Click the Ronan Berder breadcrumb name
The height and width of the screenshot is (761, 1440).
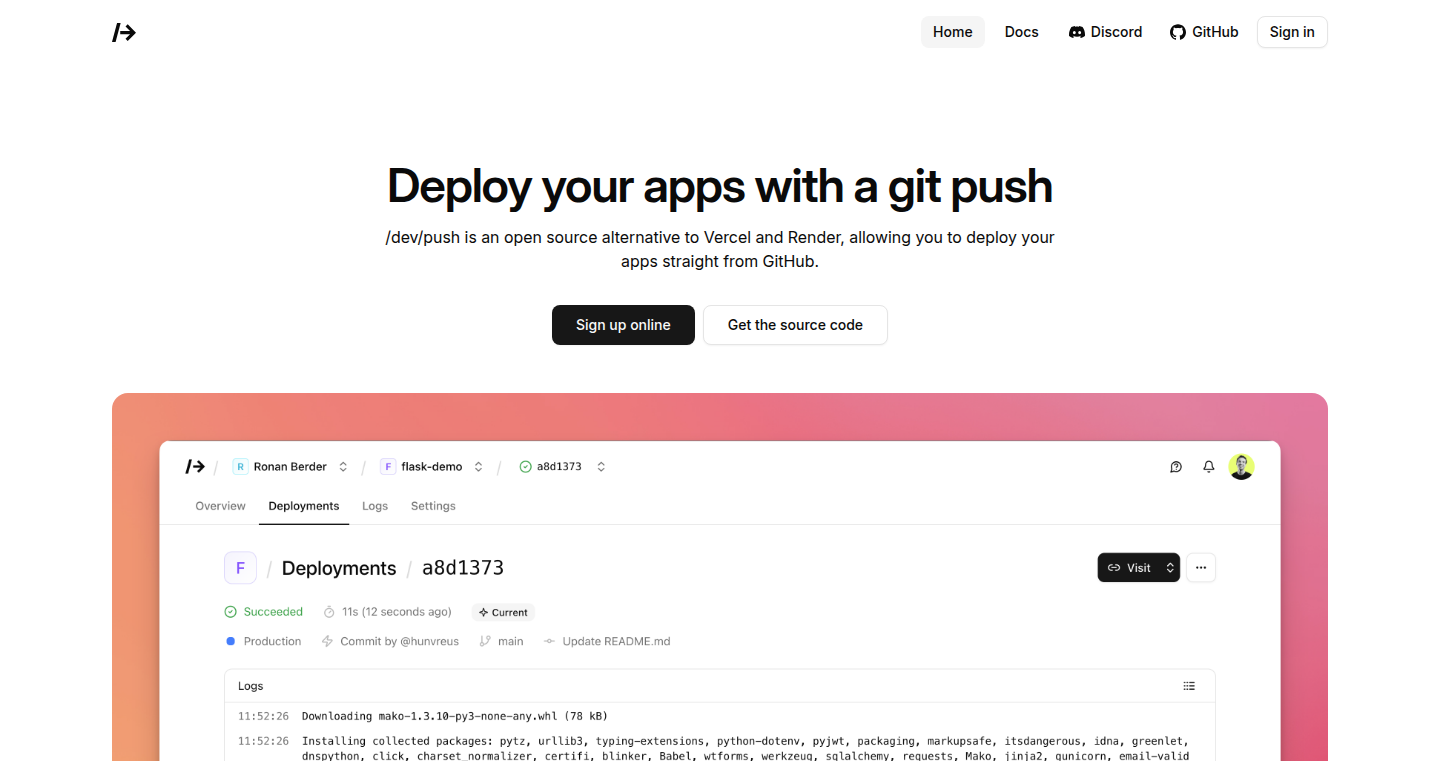290,466
